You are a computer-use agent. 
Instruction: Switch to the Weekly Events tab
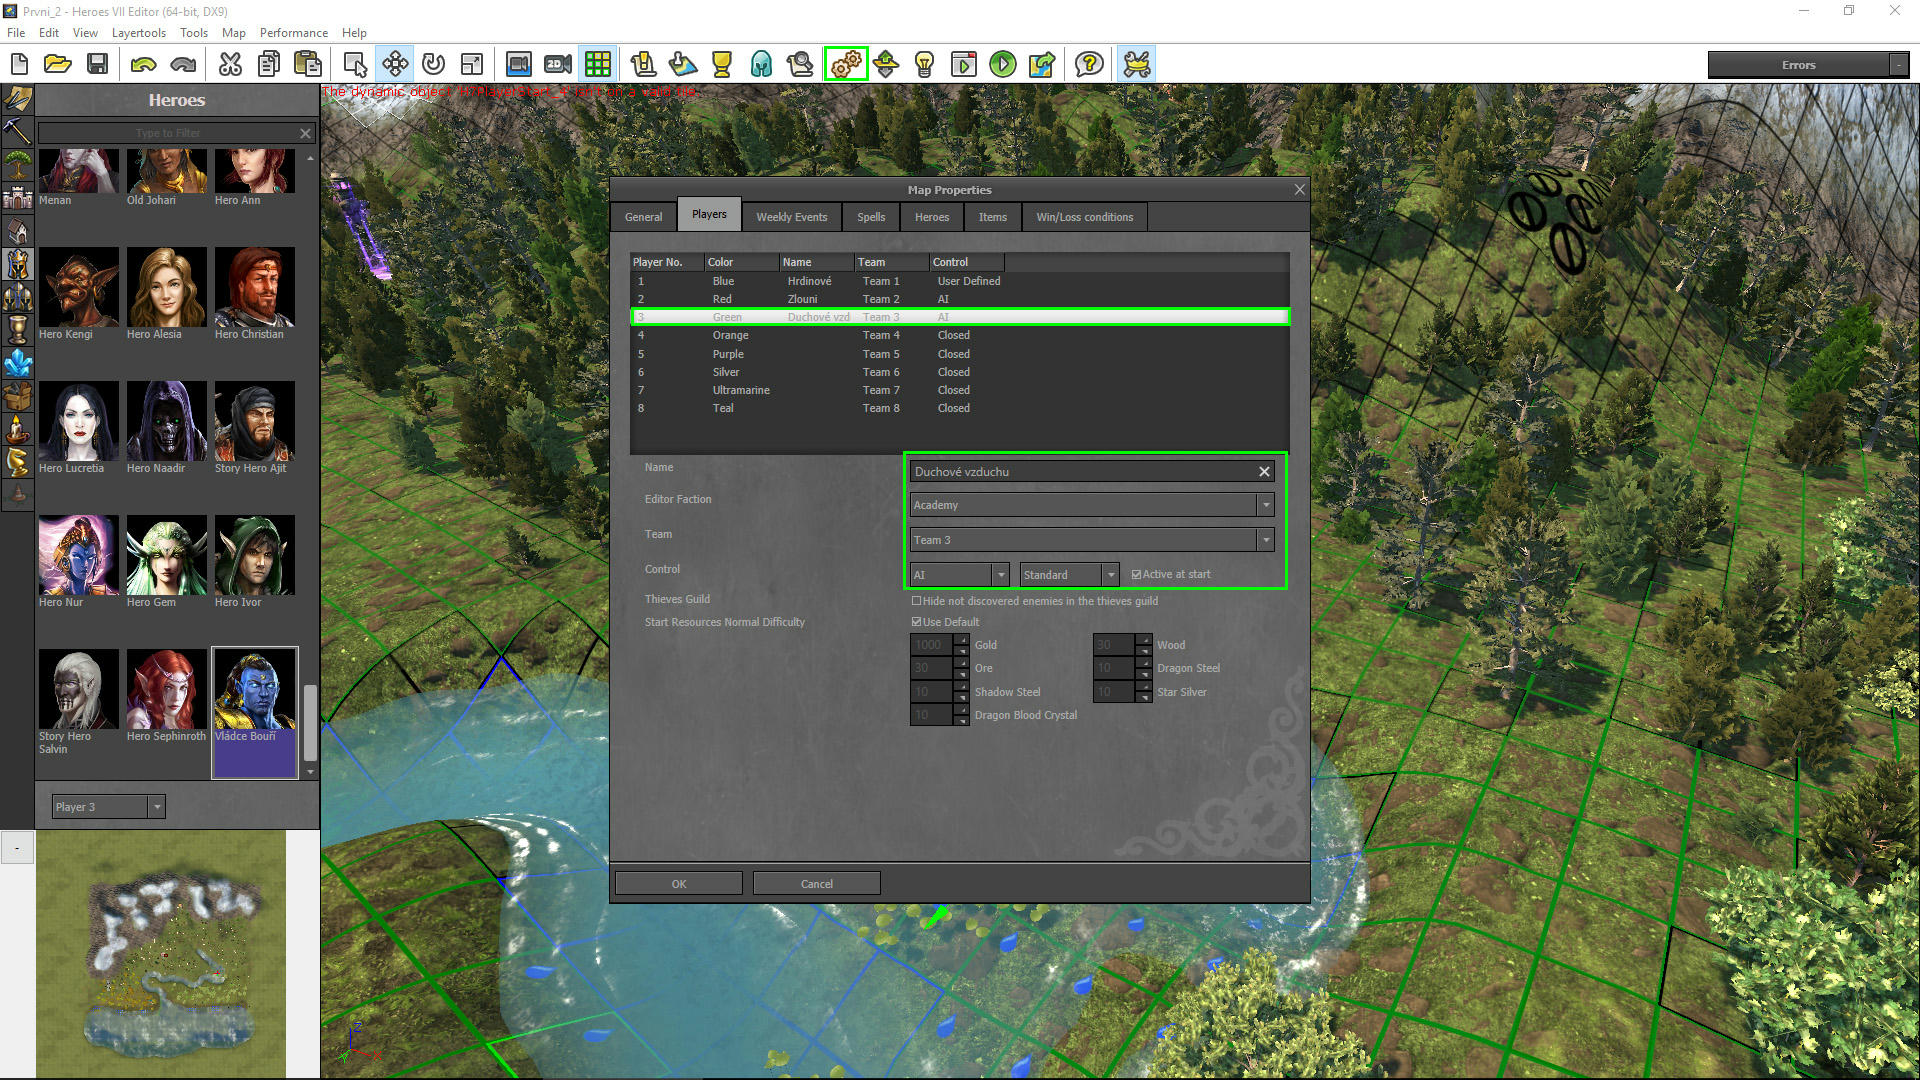click(x=791, y=217)
